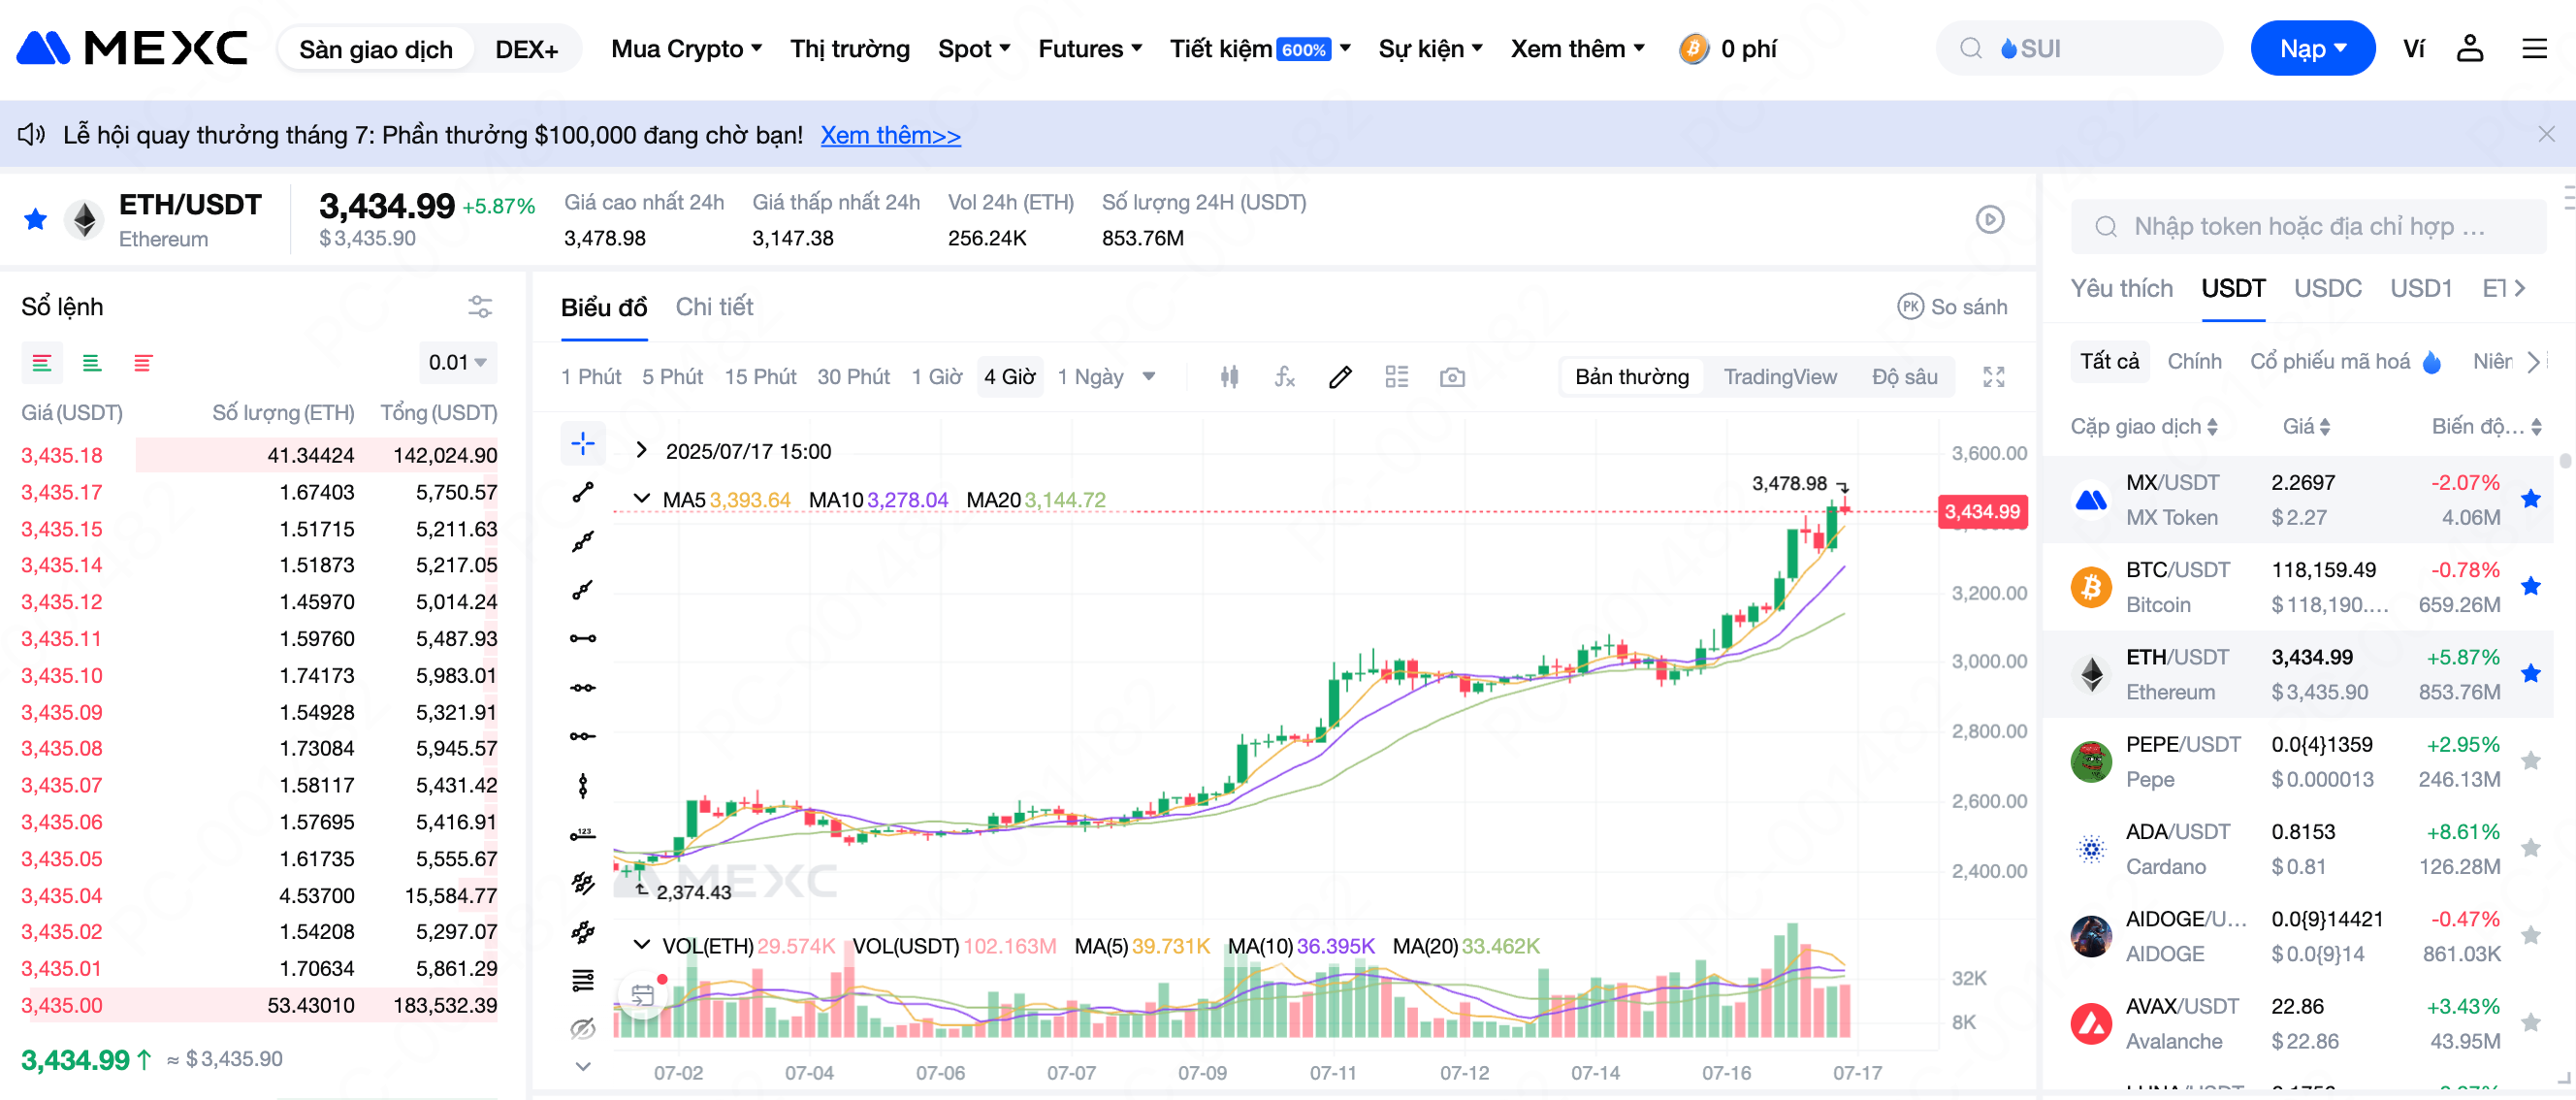
Task: Show only asks order book view
Action: (x=143, y=362)
